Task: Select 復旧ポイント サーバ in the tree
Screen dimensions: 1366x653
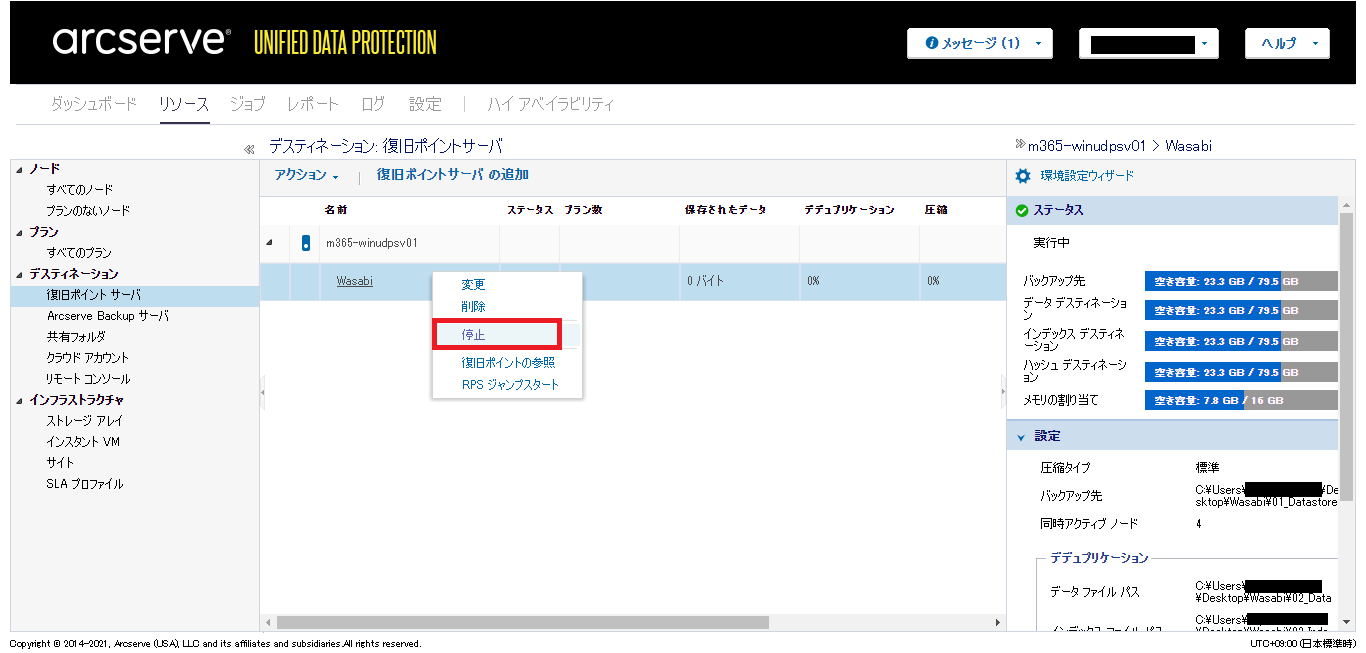Action: (93, 295)
